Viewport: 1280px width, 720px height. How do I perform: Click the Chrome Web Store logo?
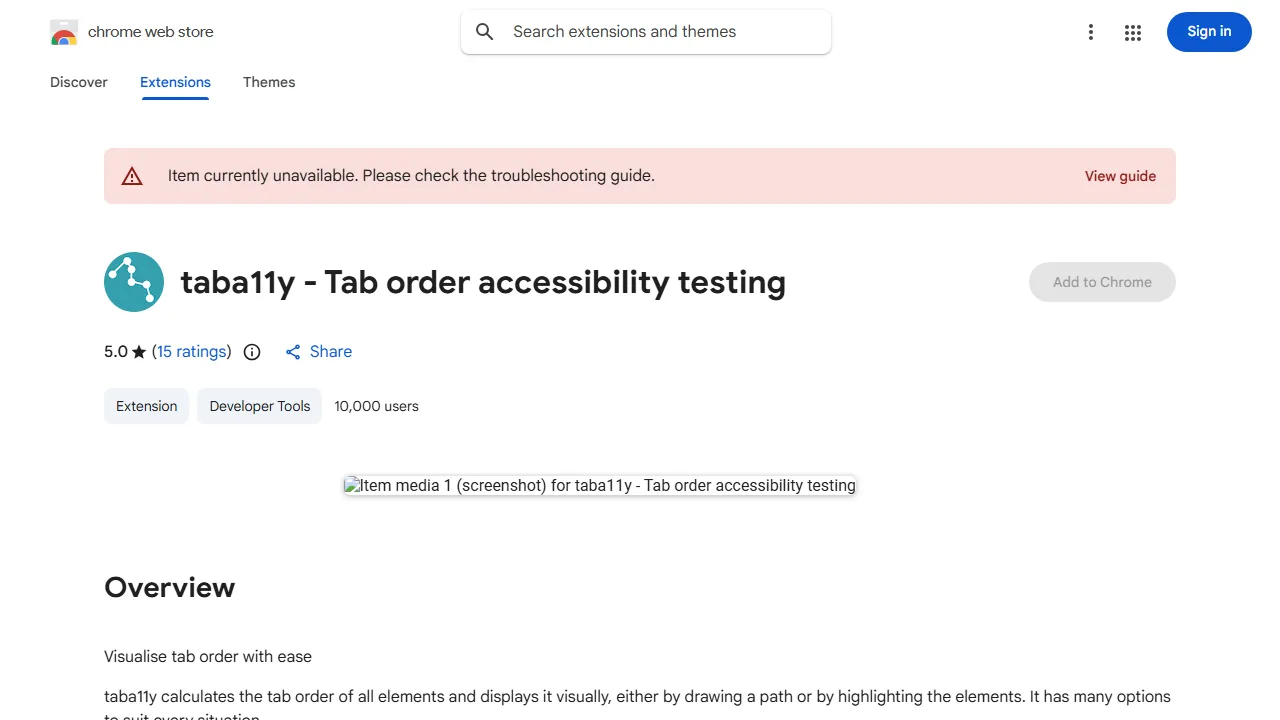pos(64,31)
